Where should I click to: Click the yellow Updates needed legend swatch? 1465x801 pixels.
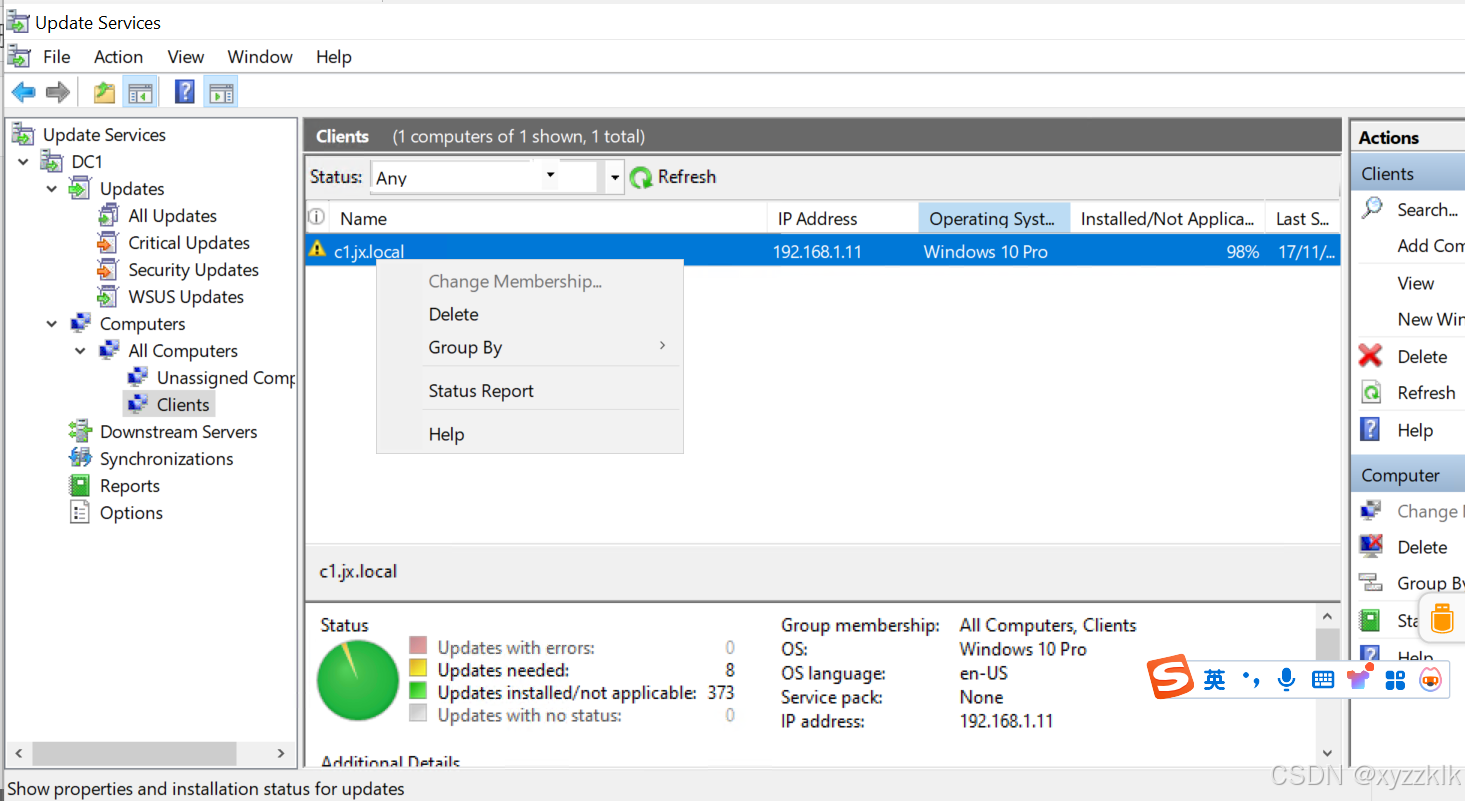(418, 668)
